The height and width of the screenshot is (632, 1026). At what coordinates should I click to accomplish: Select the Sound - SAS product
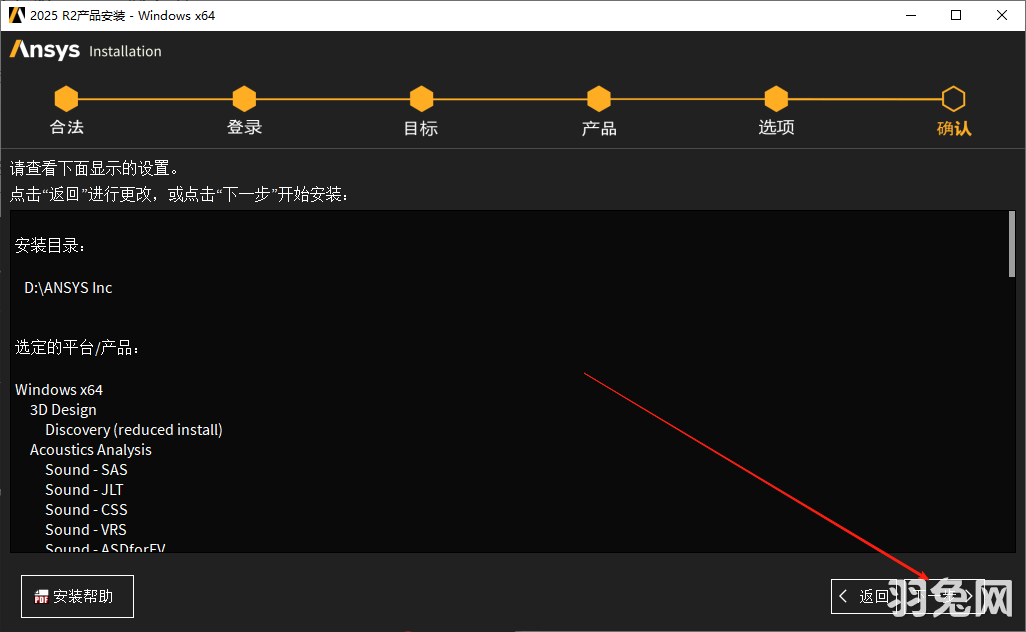coord(86,469)
